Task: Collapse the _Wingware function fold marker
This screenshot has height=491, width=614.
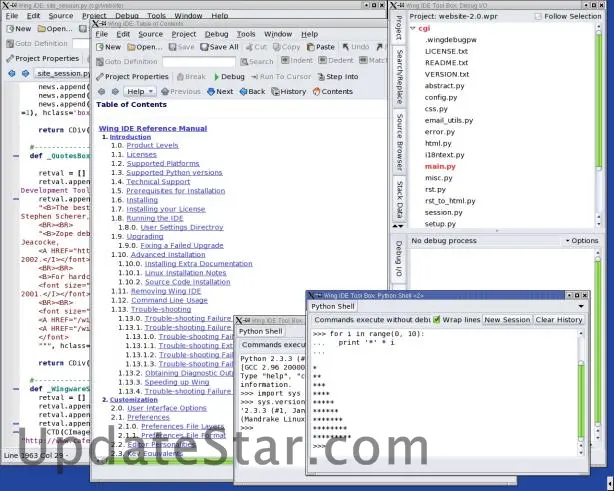Action: click(x=16, y=389)
